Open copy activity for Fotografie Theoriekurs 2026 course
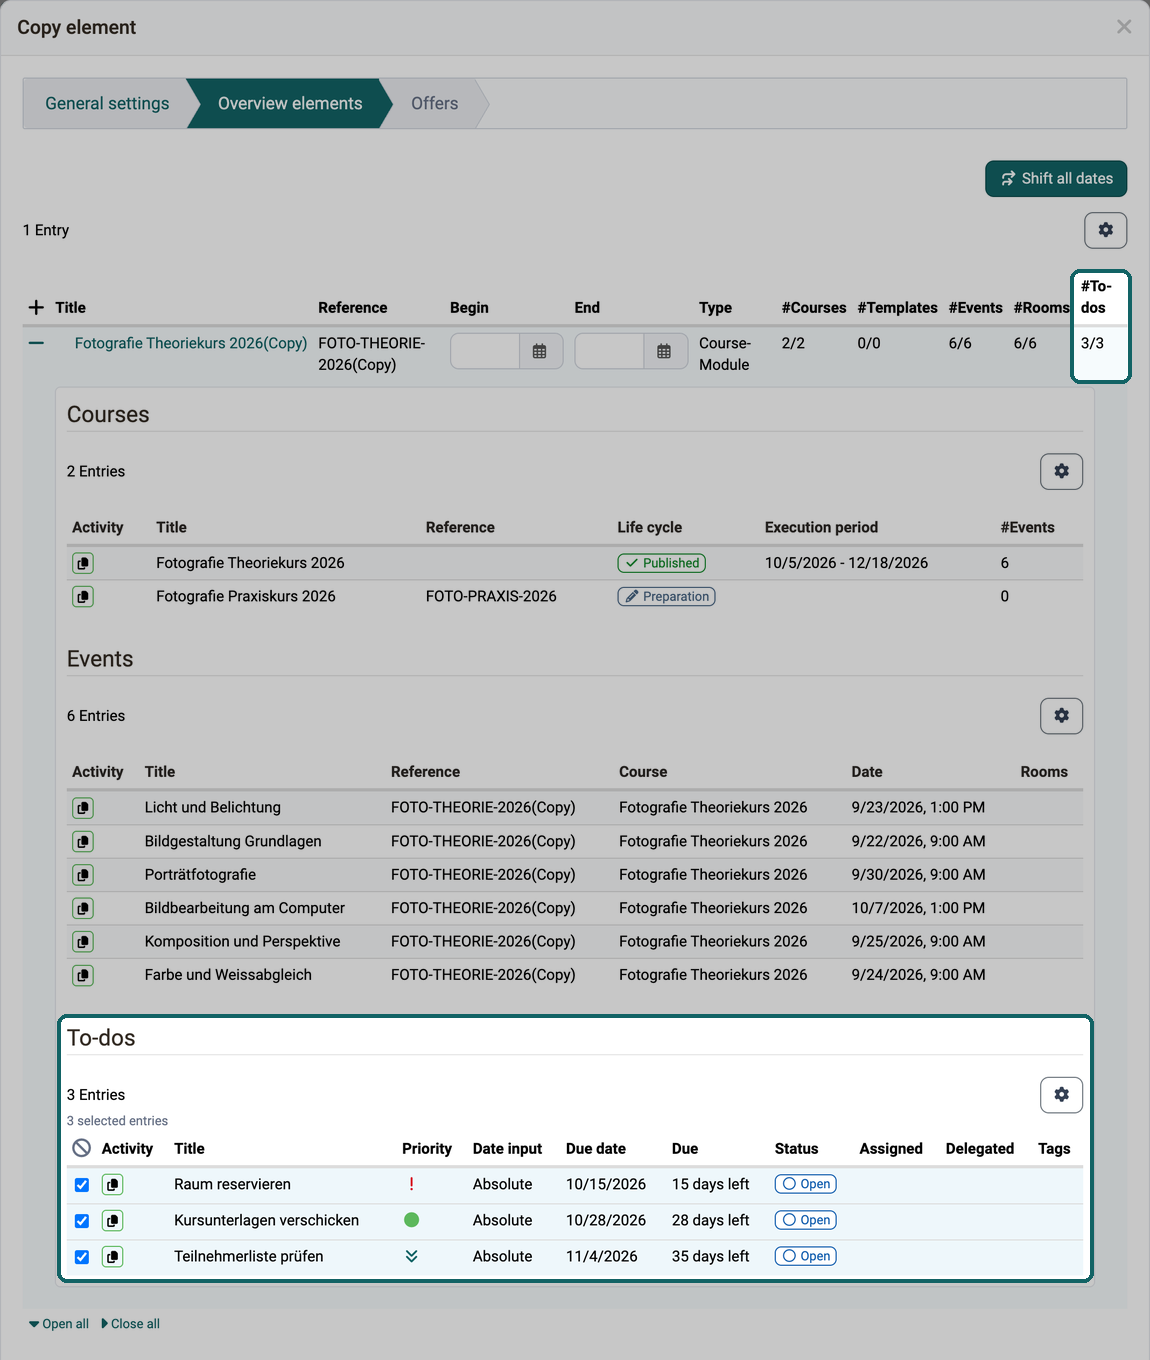1150x1360 pixels. point(83,563)
